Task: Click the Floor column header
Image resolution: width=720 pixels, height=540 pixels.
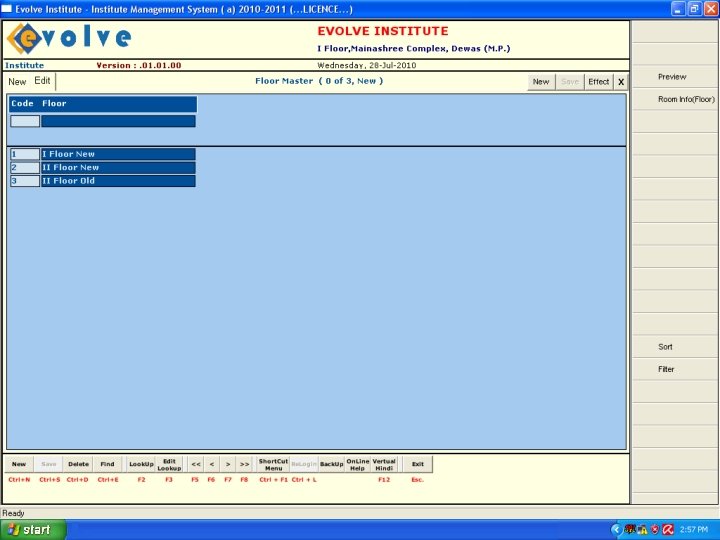Action: [54, 103]
